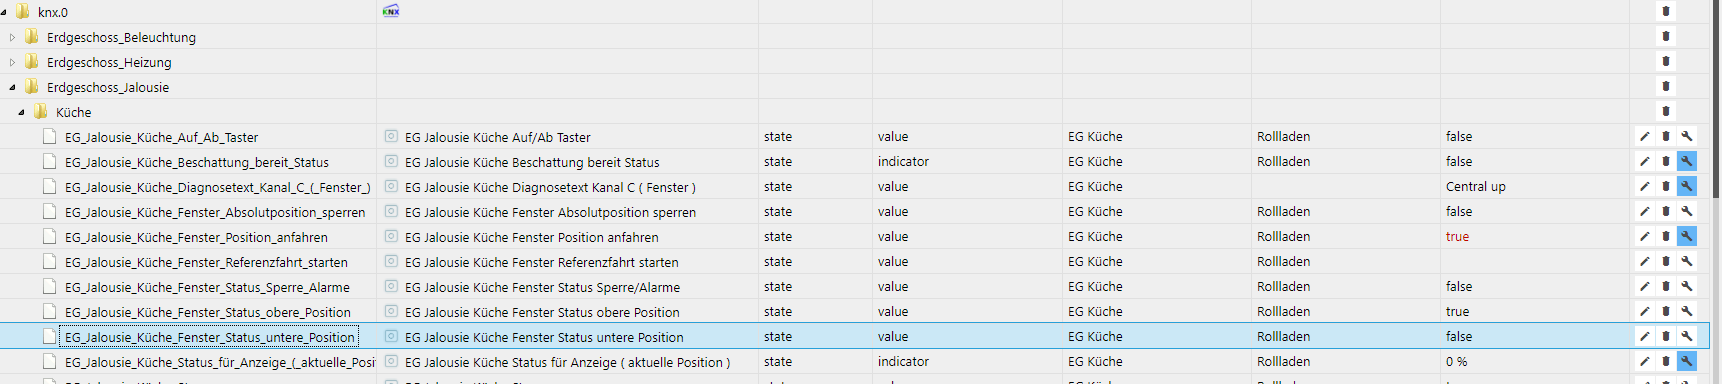Click the 0 % value of Status für Anzeige

[x=1456, y=362]
